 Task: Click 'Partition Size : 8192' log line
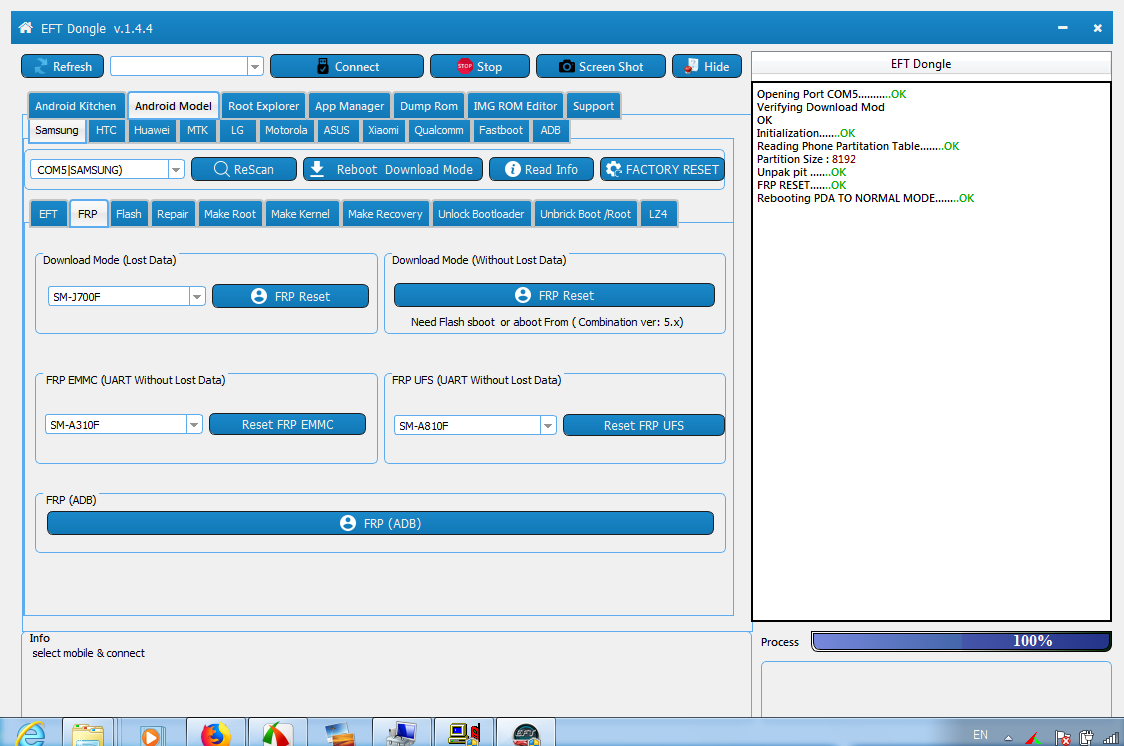pos(806,159)
